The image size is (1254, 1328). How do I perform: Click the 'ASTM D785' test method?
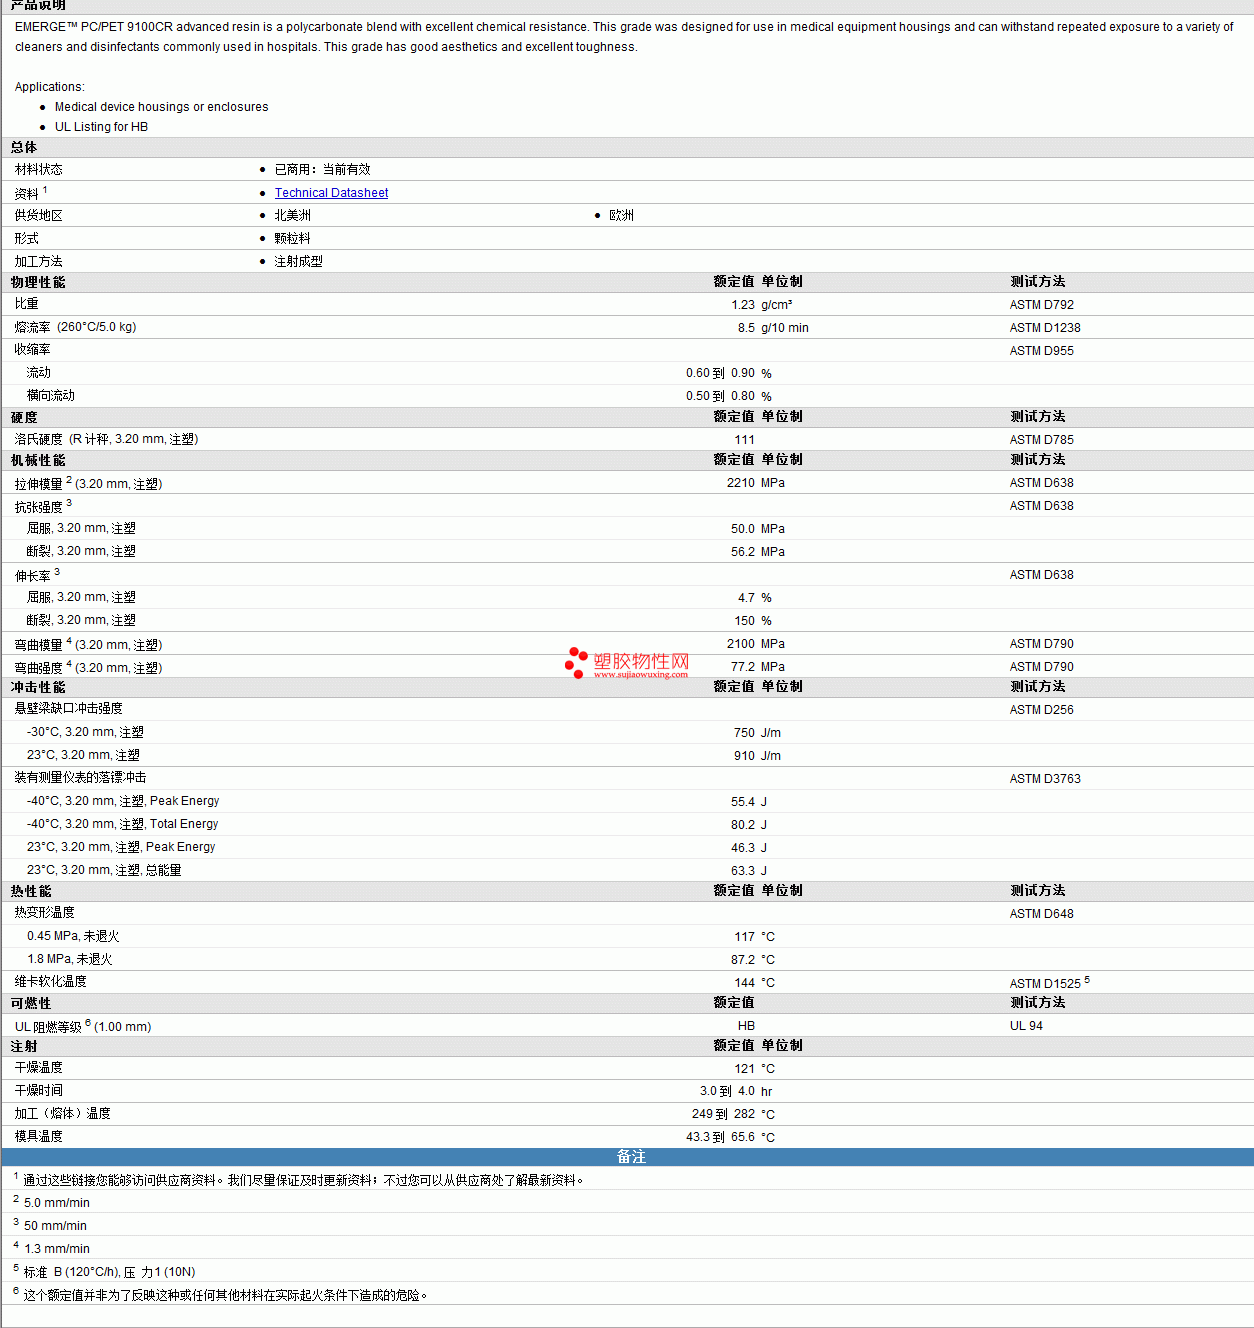1042,440
